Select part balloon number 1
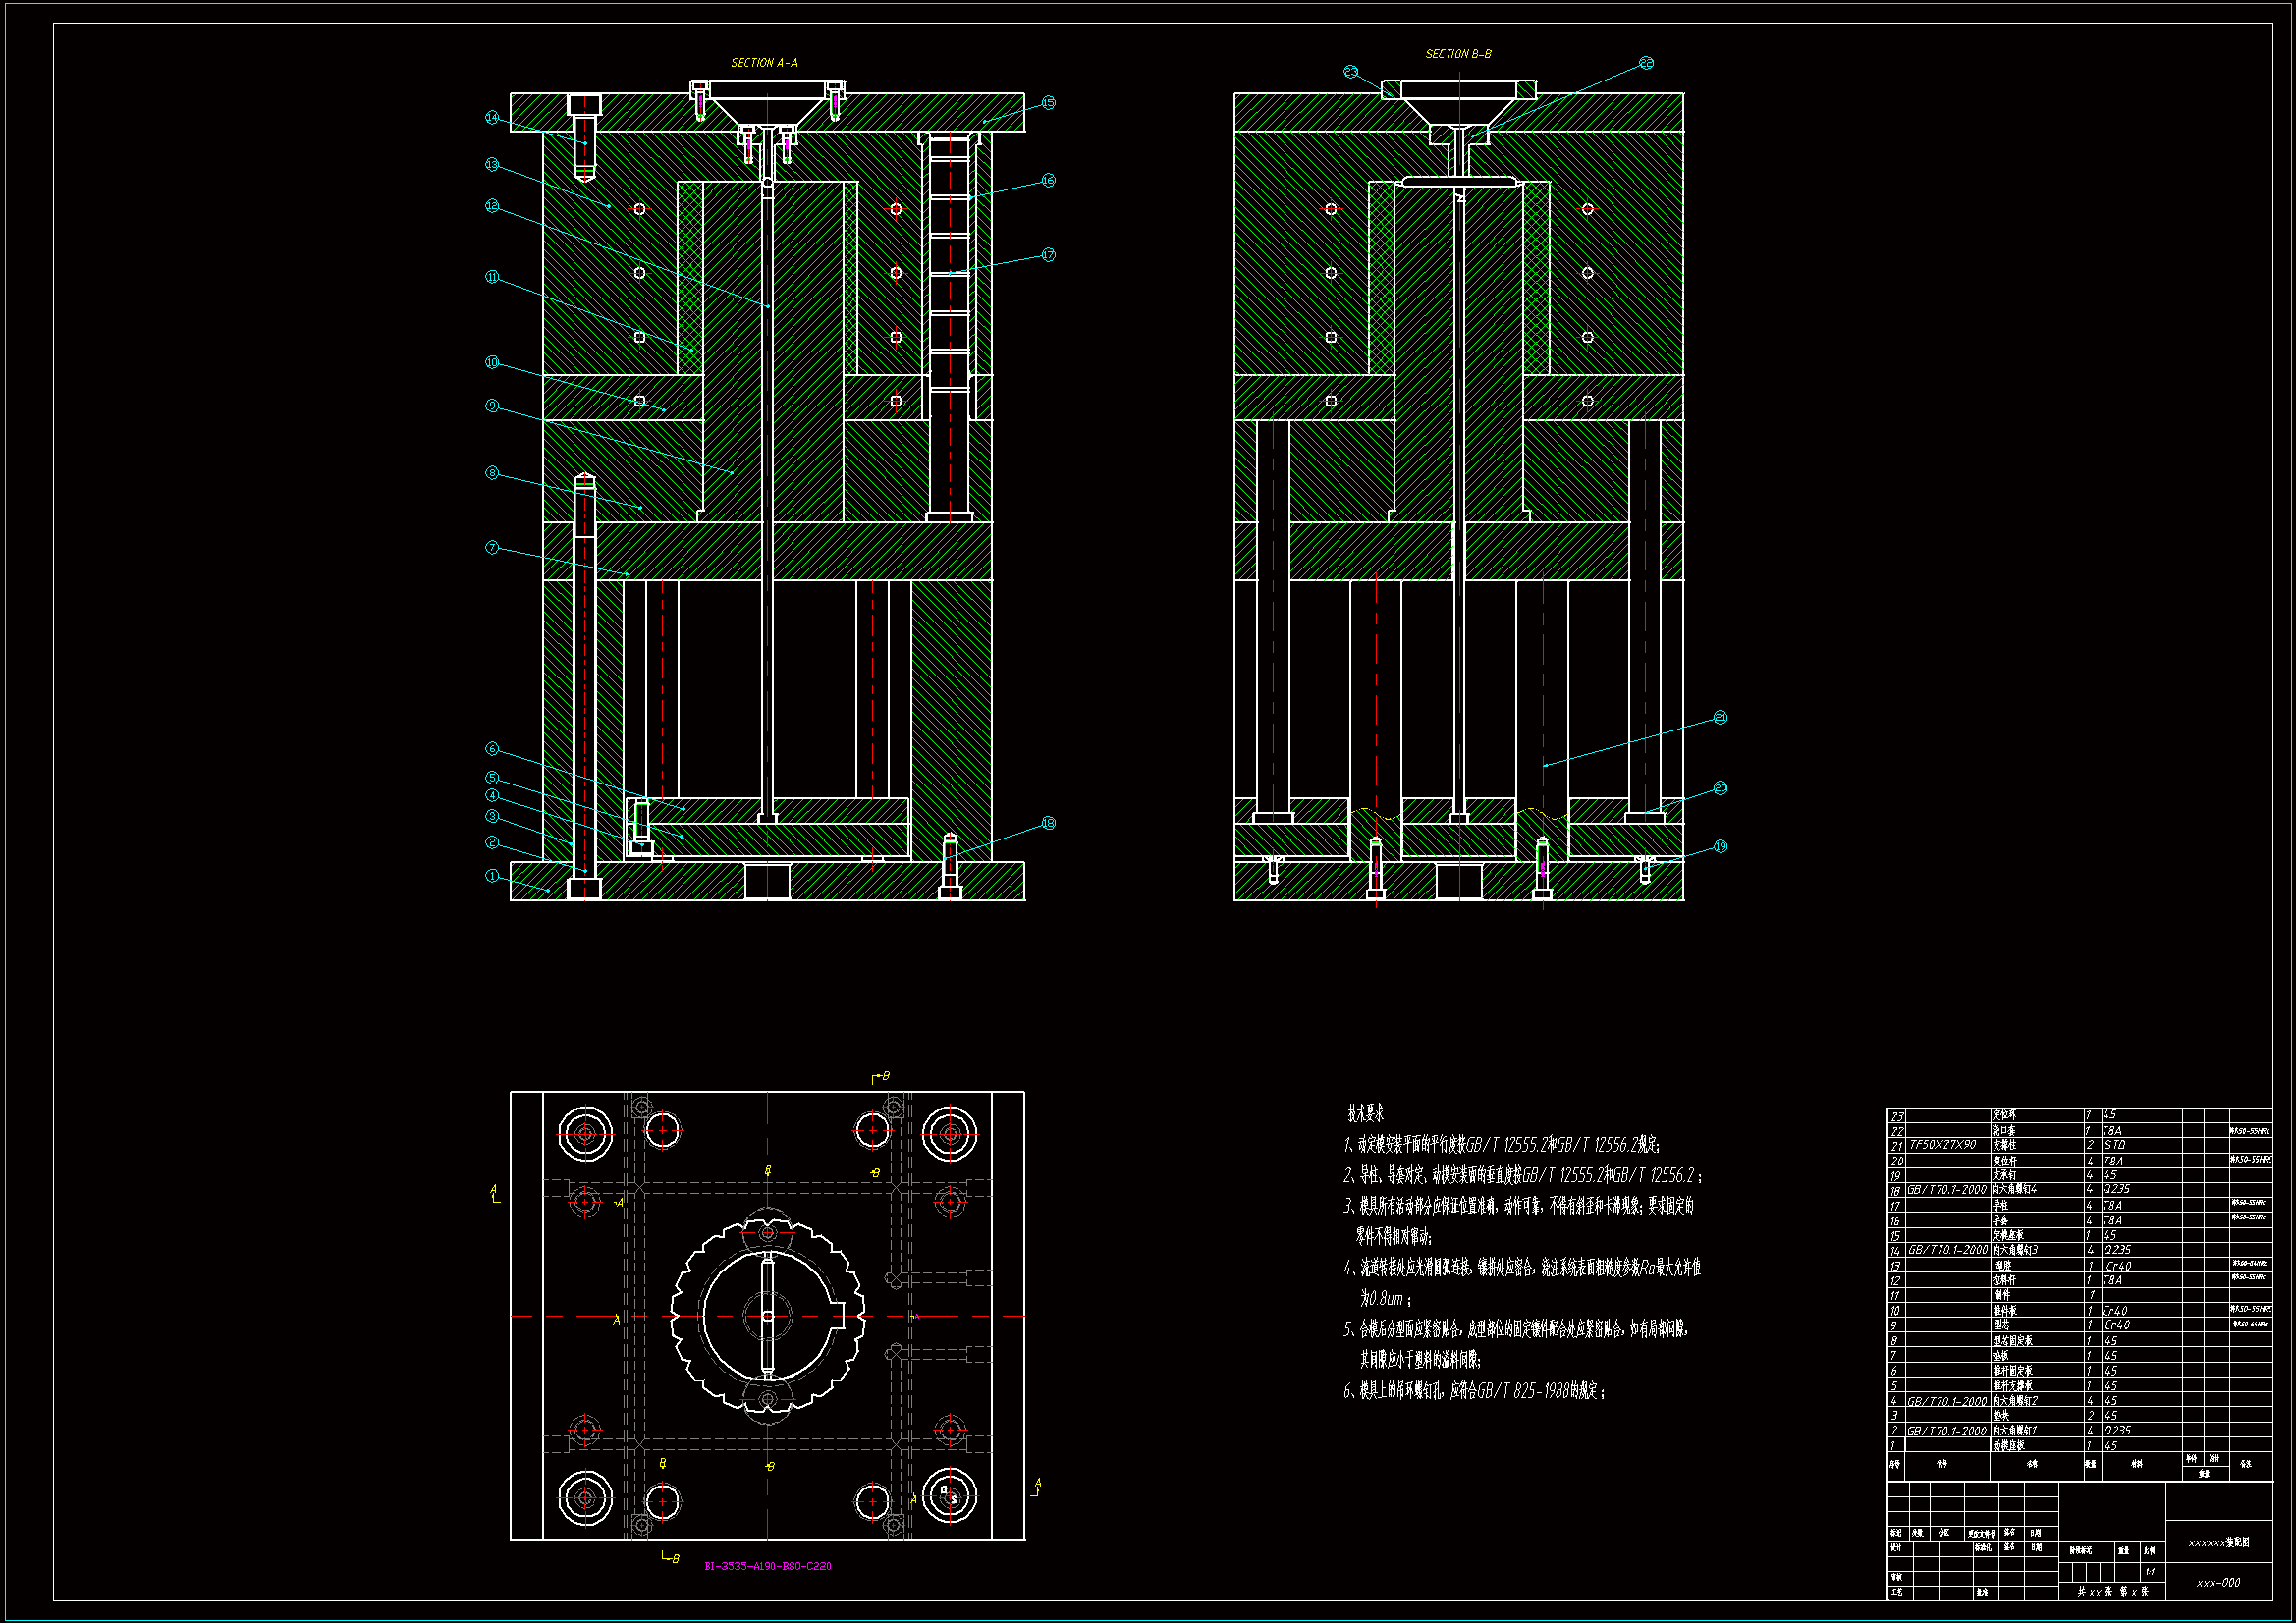 pos(492,876)
